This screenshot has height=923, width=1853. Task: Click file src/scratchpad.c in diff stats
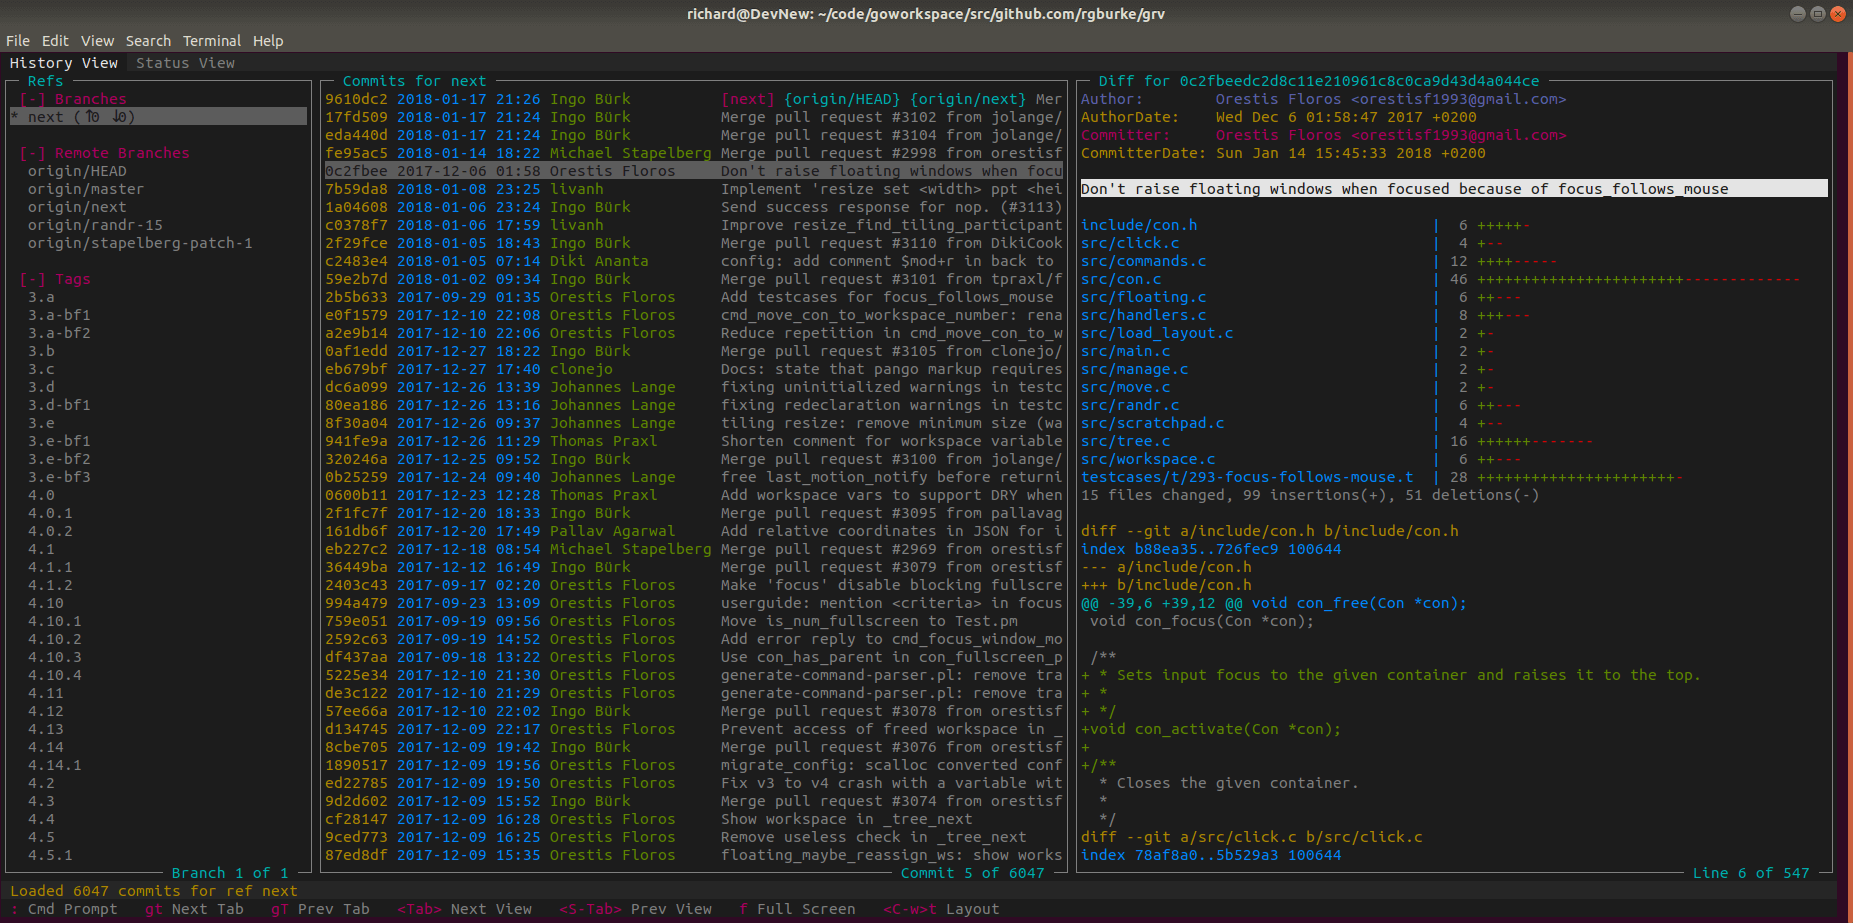[x=1153, y=423]
